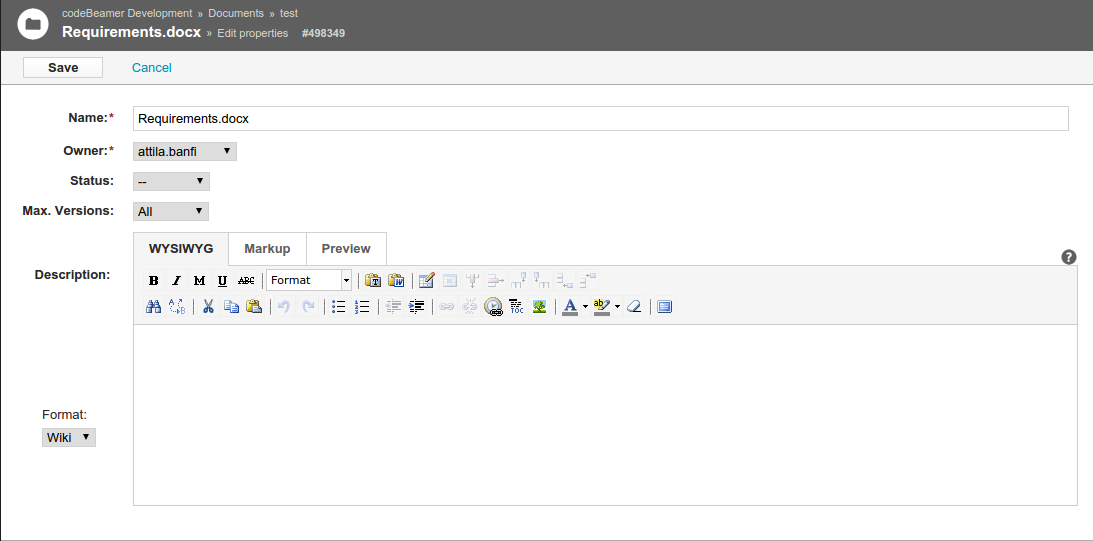Undo the last edit
The height and width of the screenshot is (541, 1093).
pos(284,306)
